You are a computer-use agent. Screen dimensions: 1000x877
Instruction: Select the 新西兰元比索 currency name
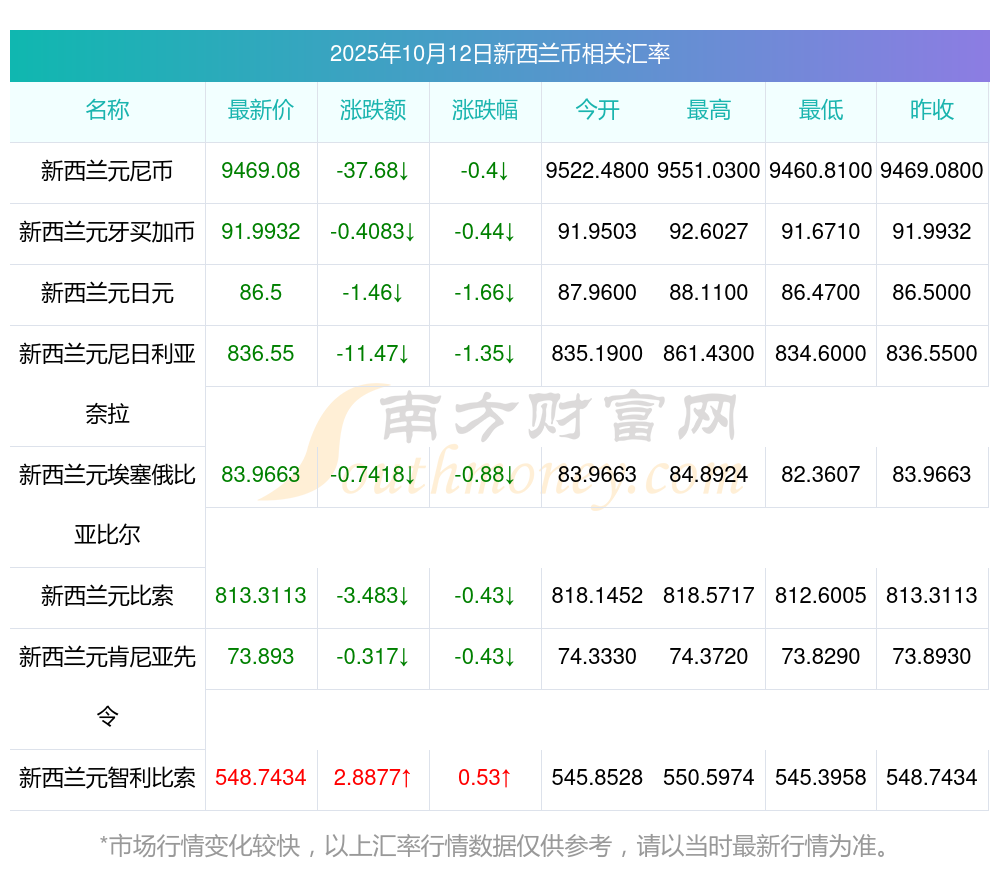pyautogui.click(x=107, y=596)
